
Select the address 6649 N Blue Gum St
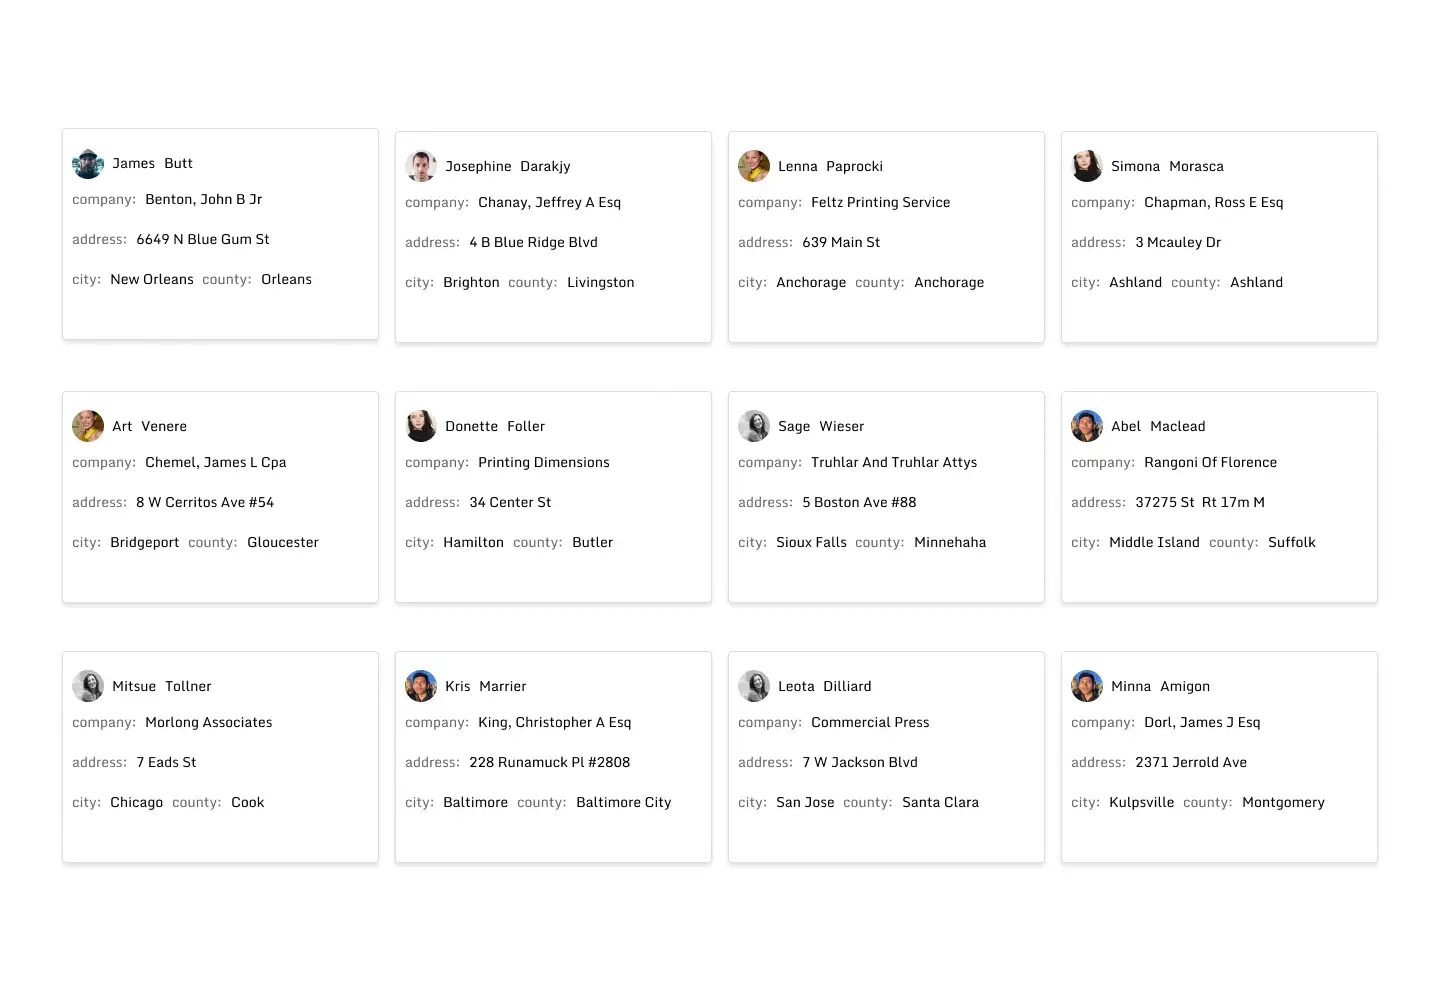tap(203, 240)
